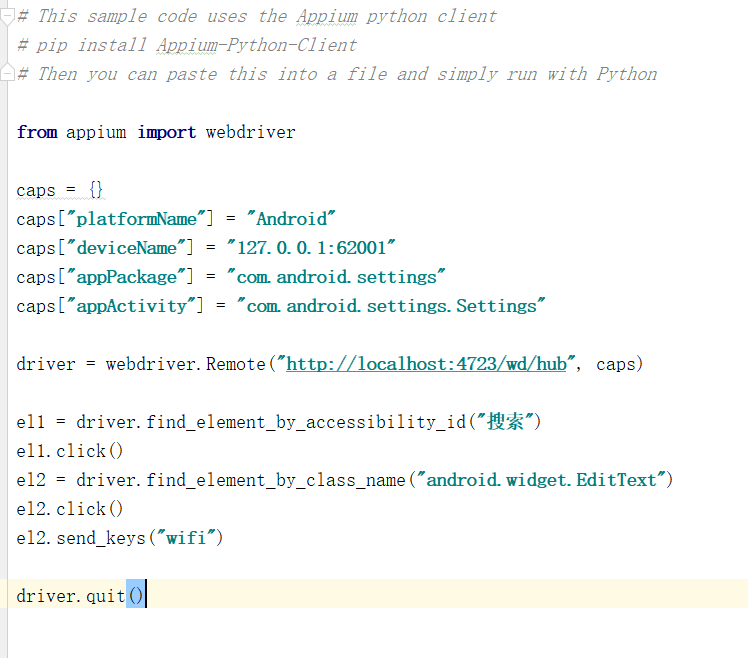This screenshot has width=748, height=658.
Task: Click the "wifi" string in send_keys
Action: (186, 538)
